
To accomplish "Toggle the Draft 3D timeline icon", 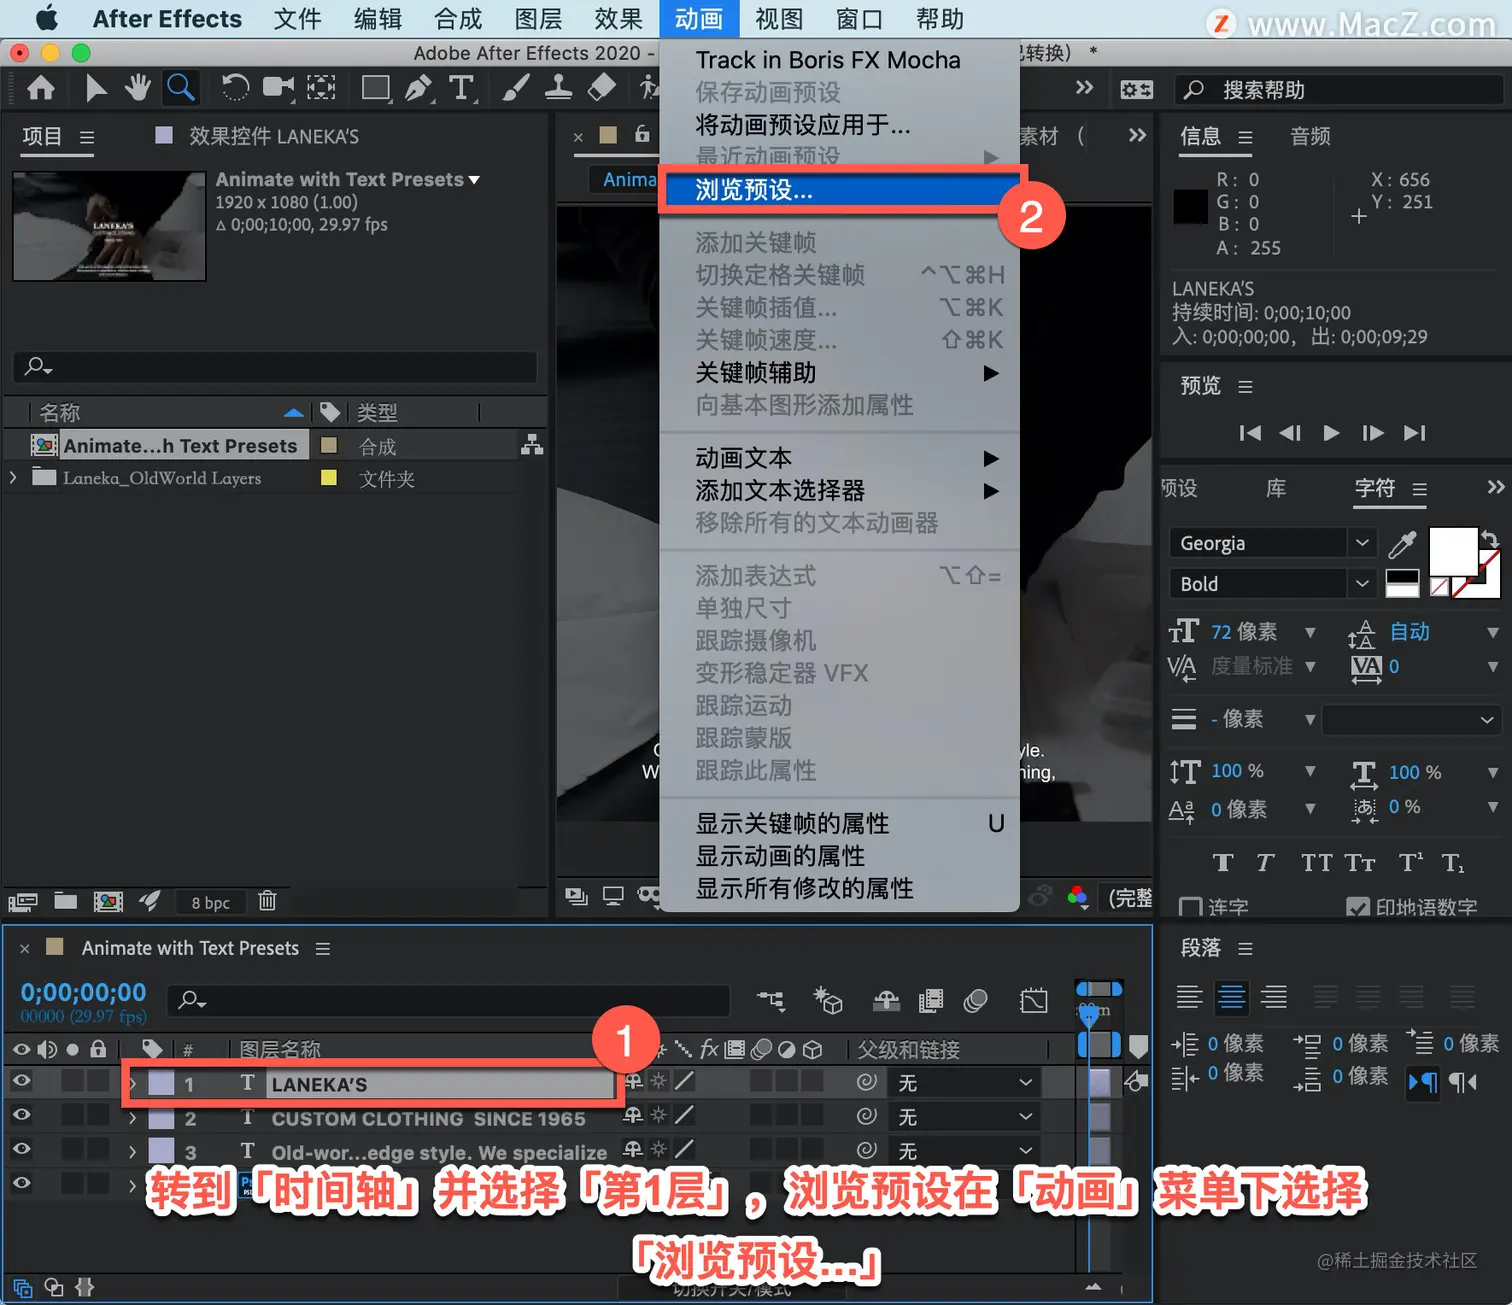I will pos(828,1000).
